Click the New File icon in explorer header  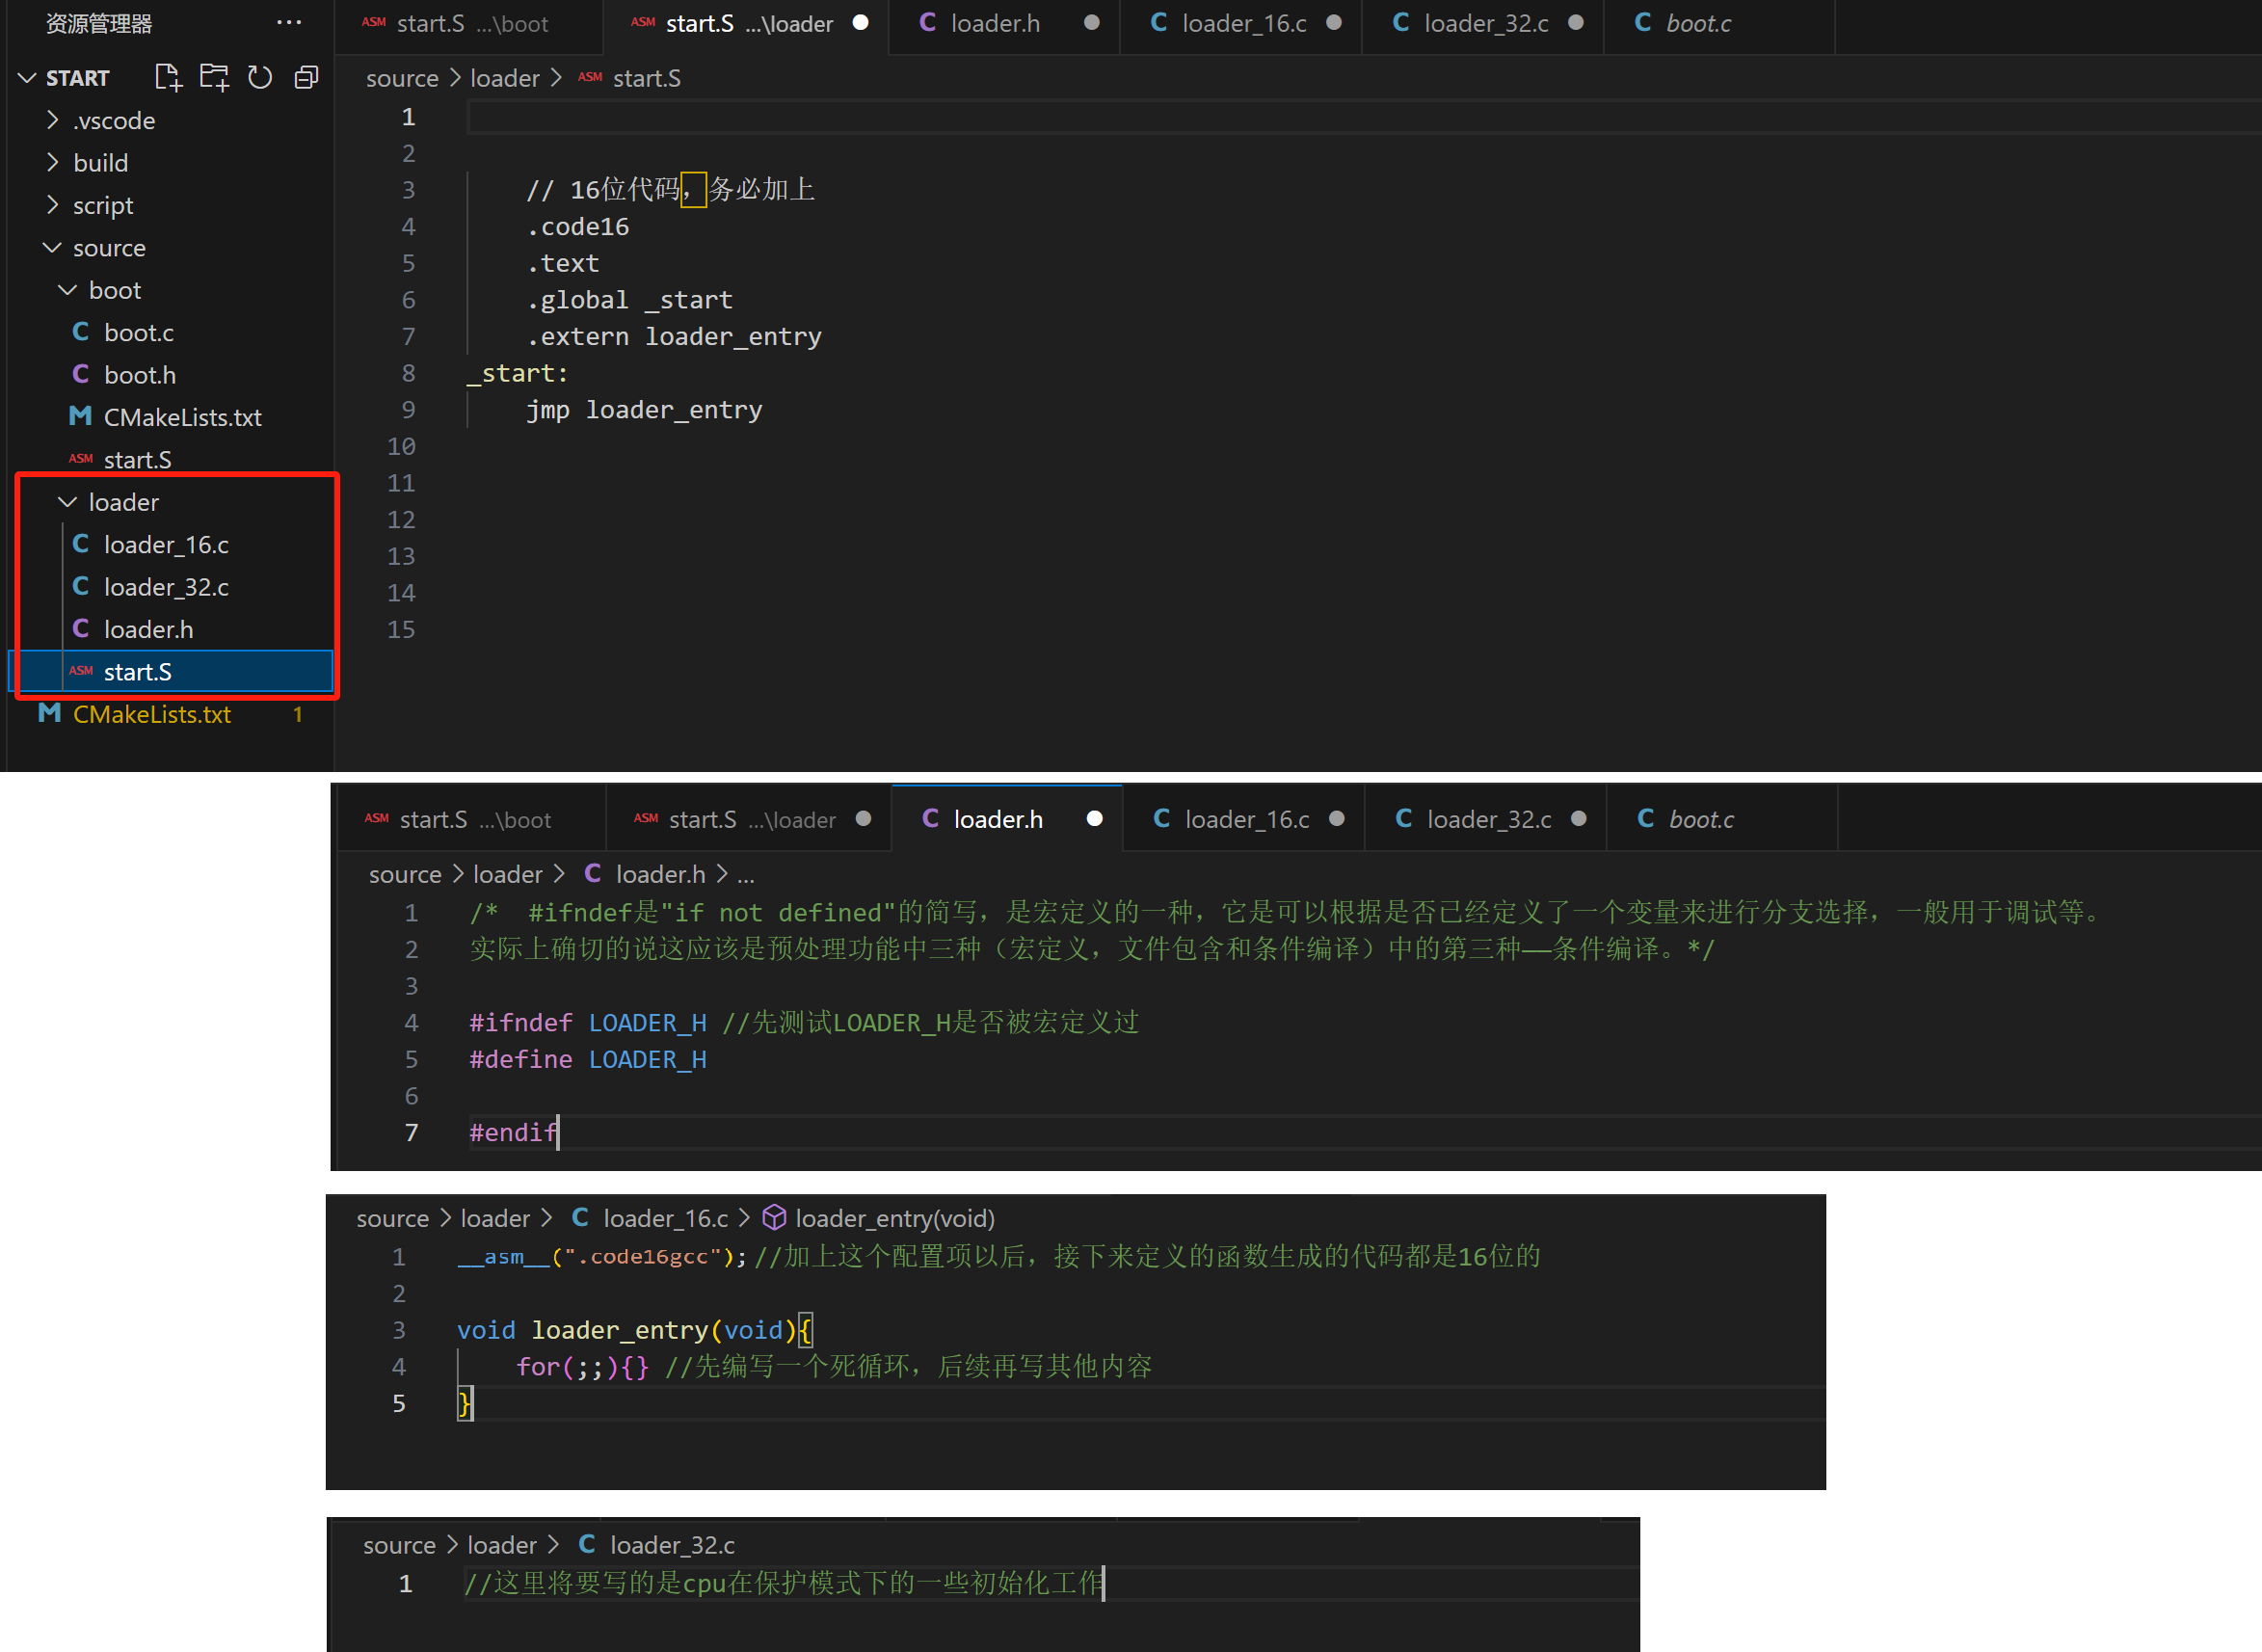click(168, 77)
